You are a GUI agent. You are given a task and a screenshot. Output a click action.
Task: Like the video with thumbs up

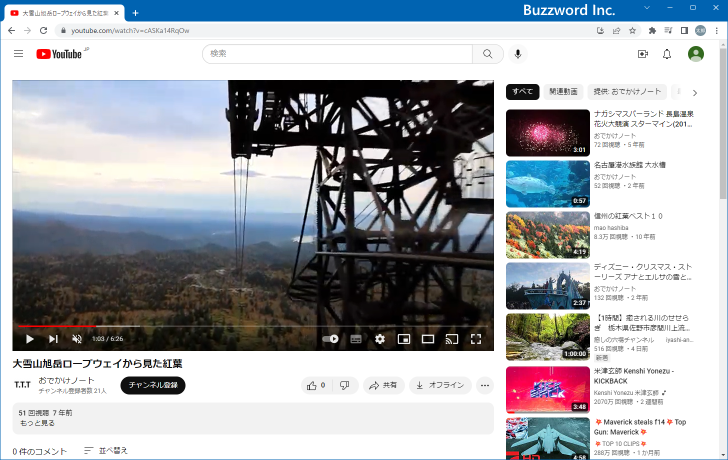[316, 385]
